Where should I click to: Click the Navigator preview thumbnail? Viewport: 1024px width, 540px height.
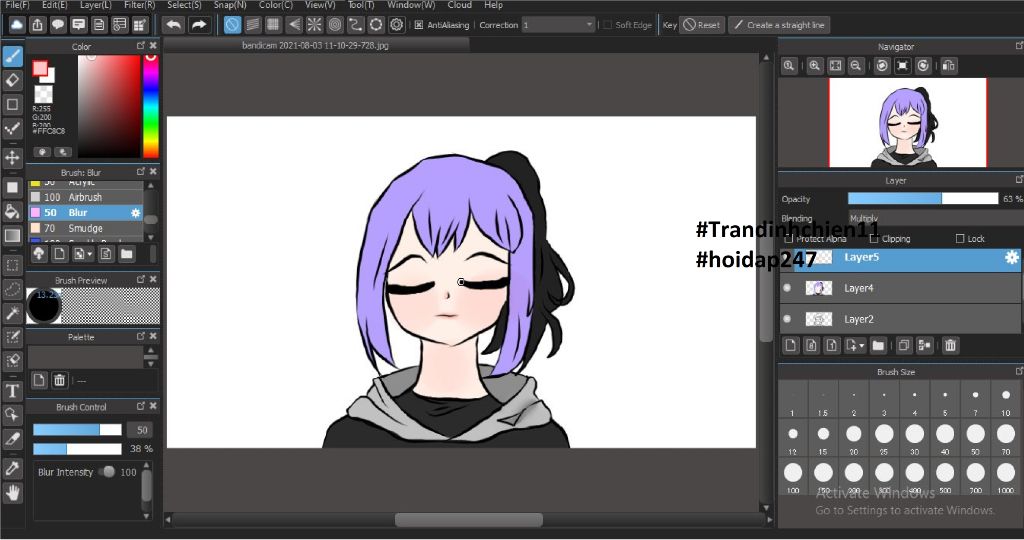point(908,123)
